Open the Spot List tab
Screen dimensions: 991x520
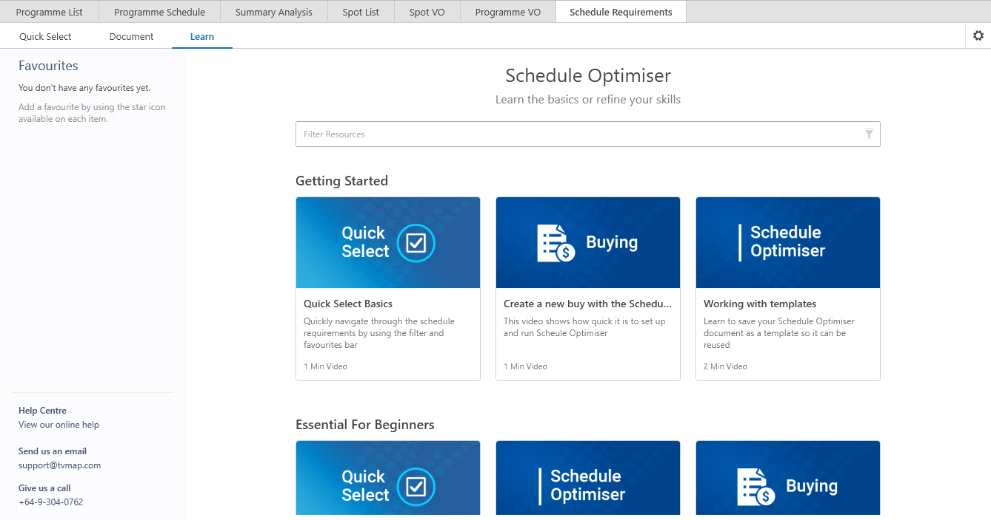coord(361,12)
